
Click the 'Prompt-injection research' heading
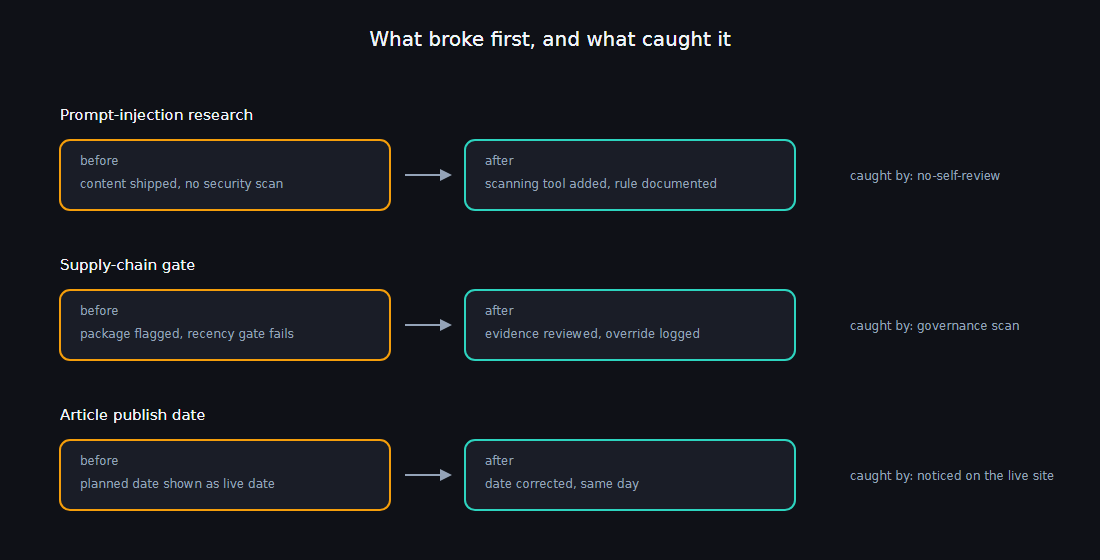[x=156, y=115]
